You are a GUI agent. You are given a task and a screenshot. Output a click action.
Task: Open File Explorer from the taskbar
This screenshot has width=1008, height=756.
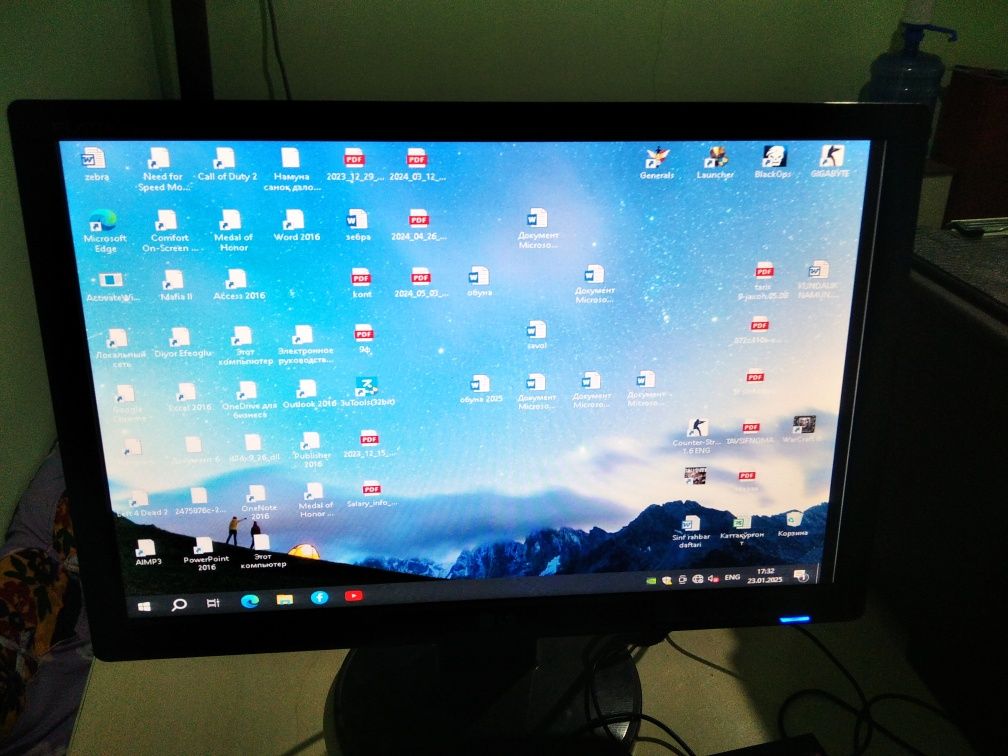pyautogui.click(x=284, y=599)
